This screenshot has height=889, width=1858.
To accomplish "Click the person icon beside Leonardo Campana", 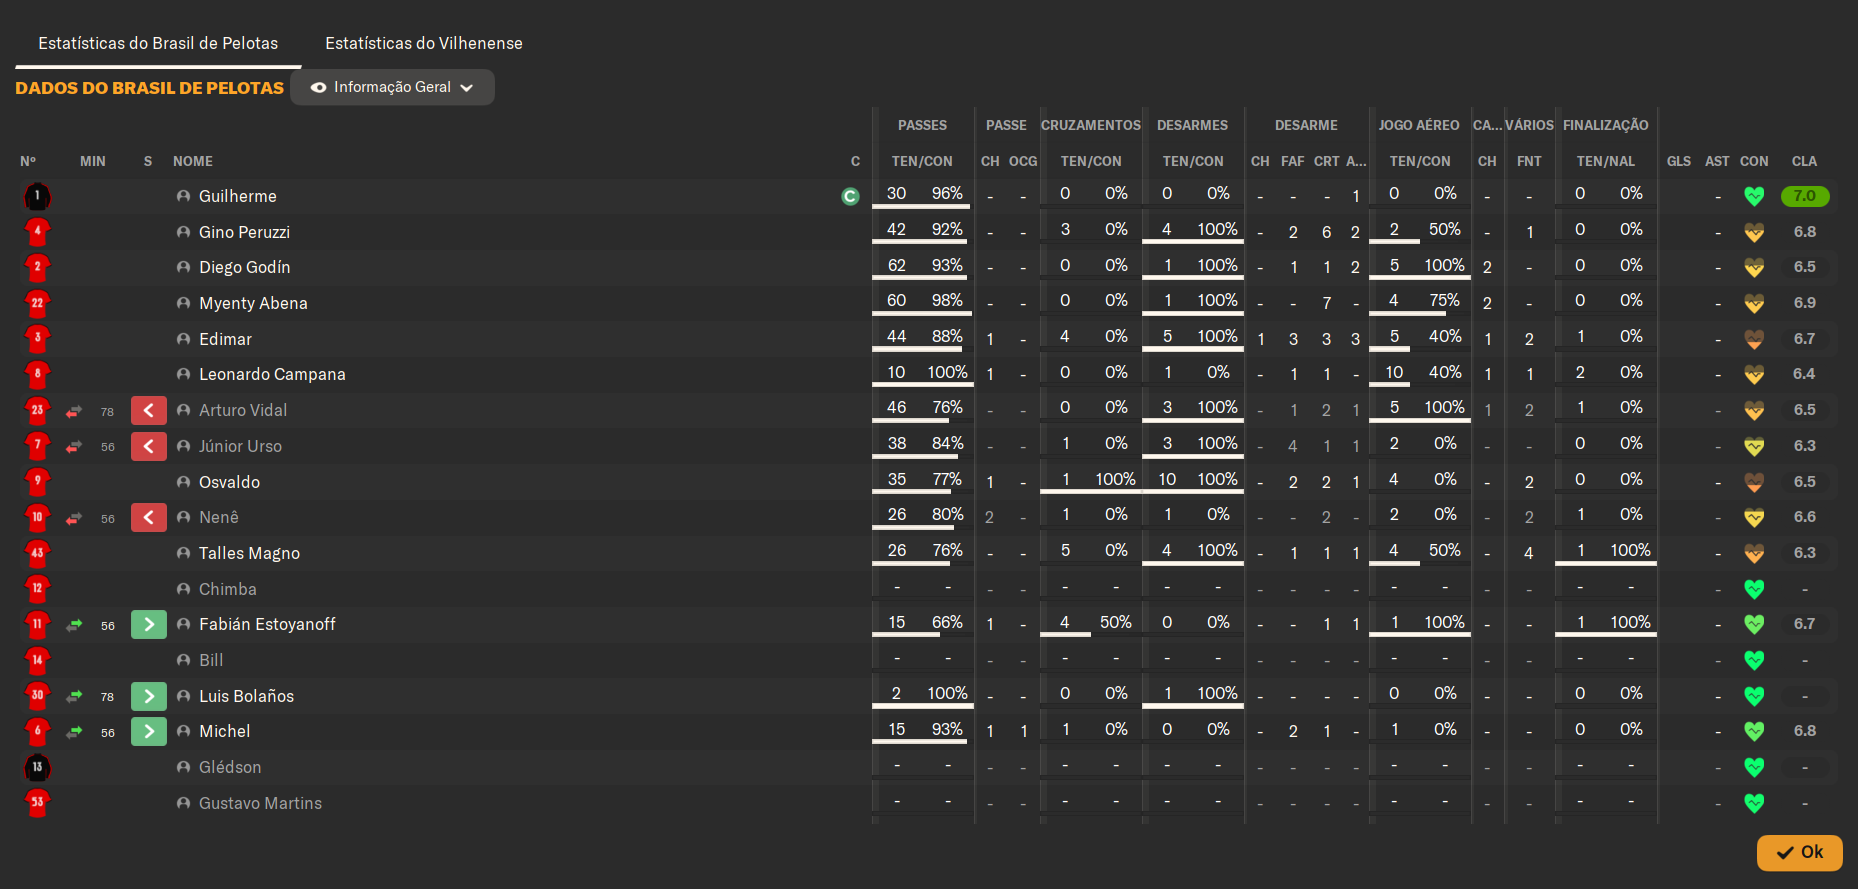I will 183,374.
